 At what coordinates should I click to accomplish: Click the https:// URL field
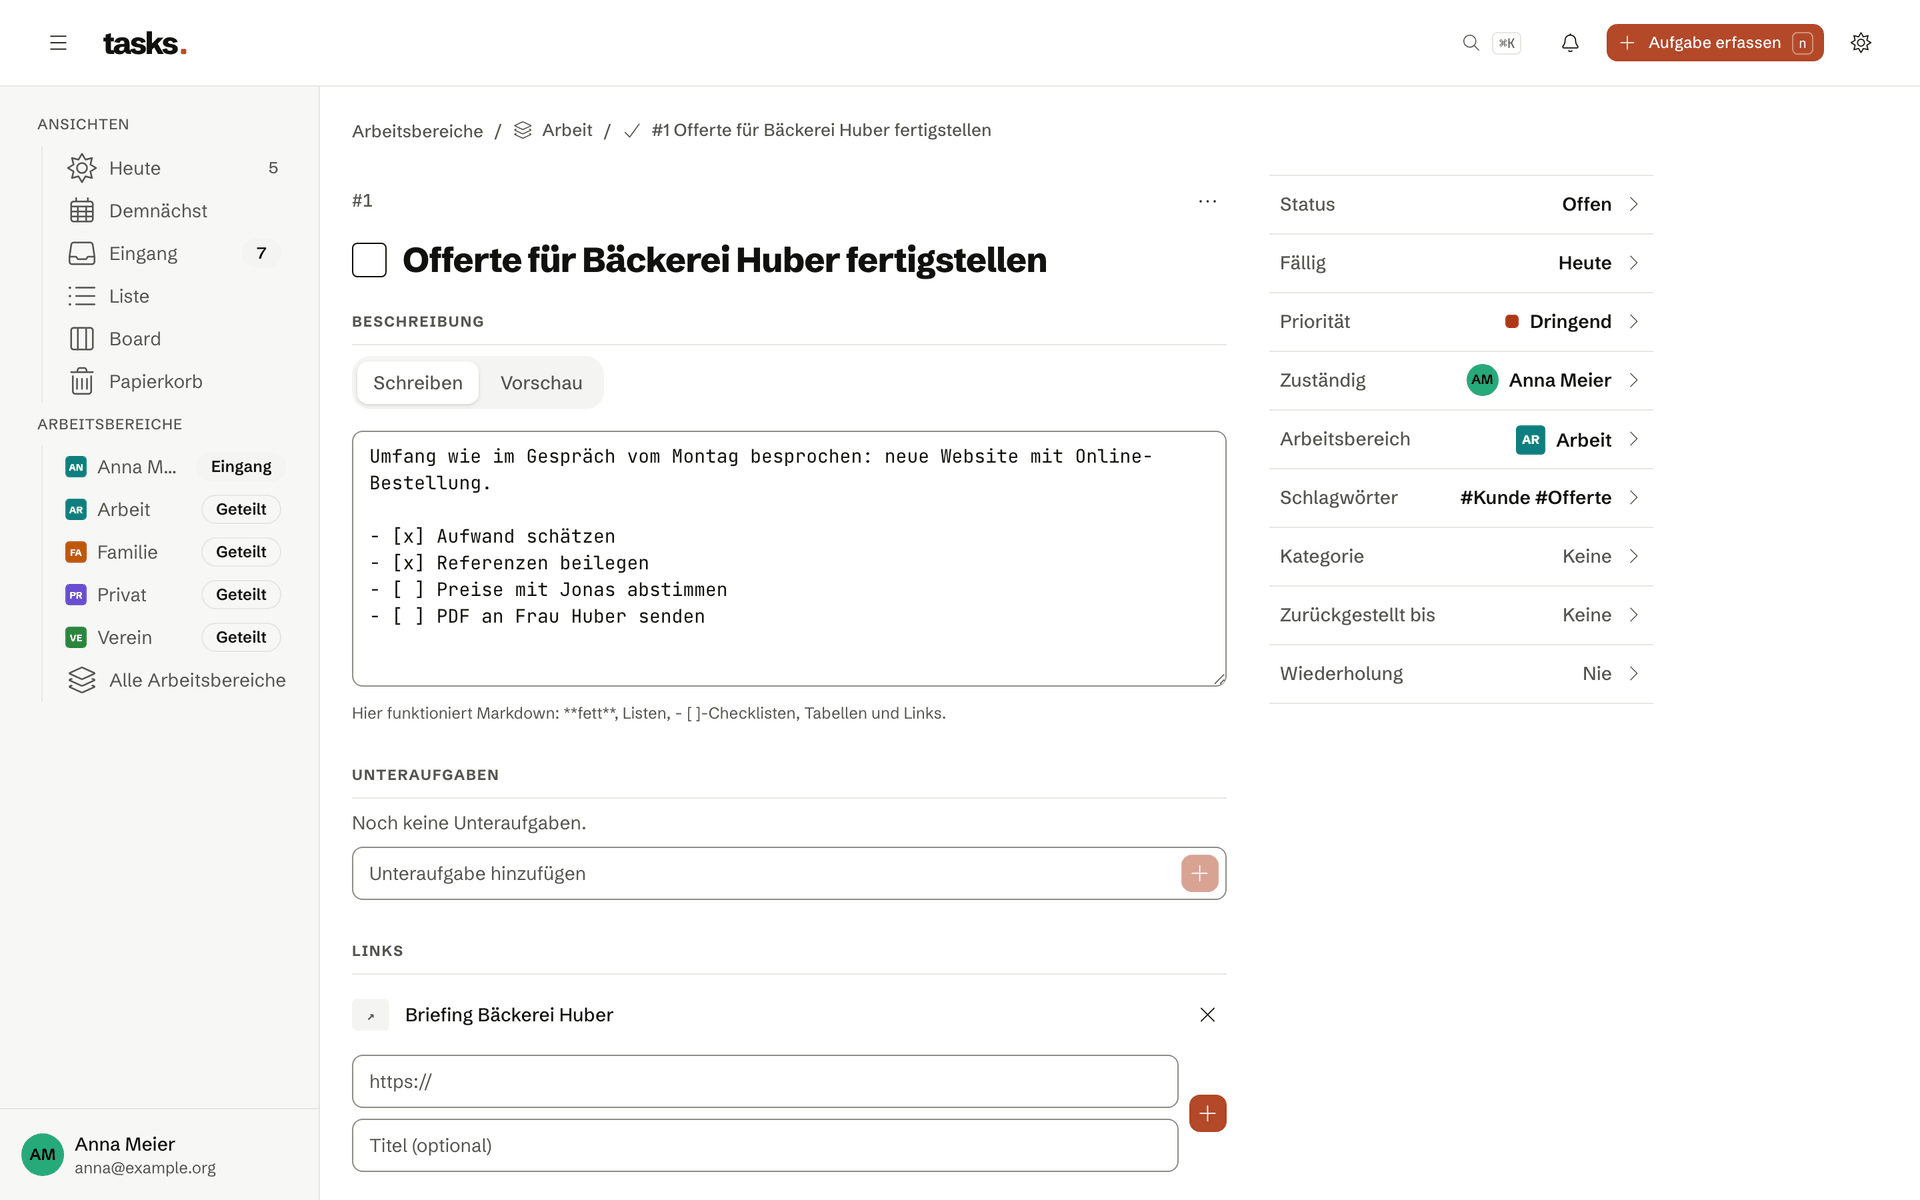tap(765, 1081)
